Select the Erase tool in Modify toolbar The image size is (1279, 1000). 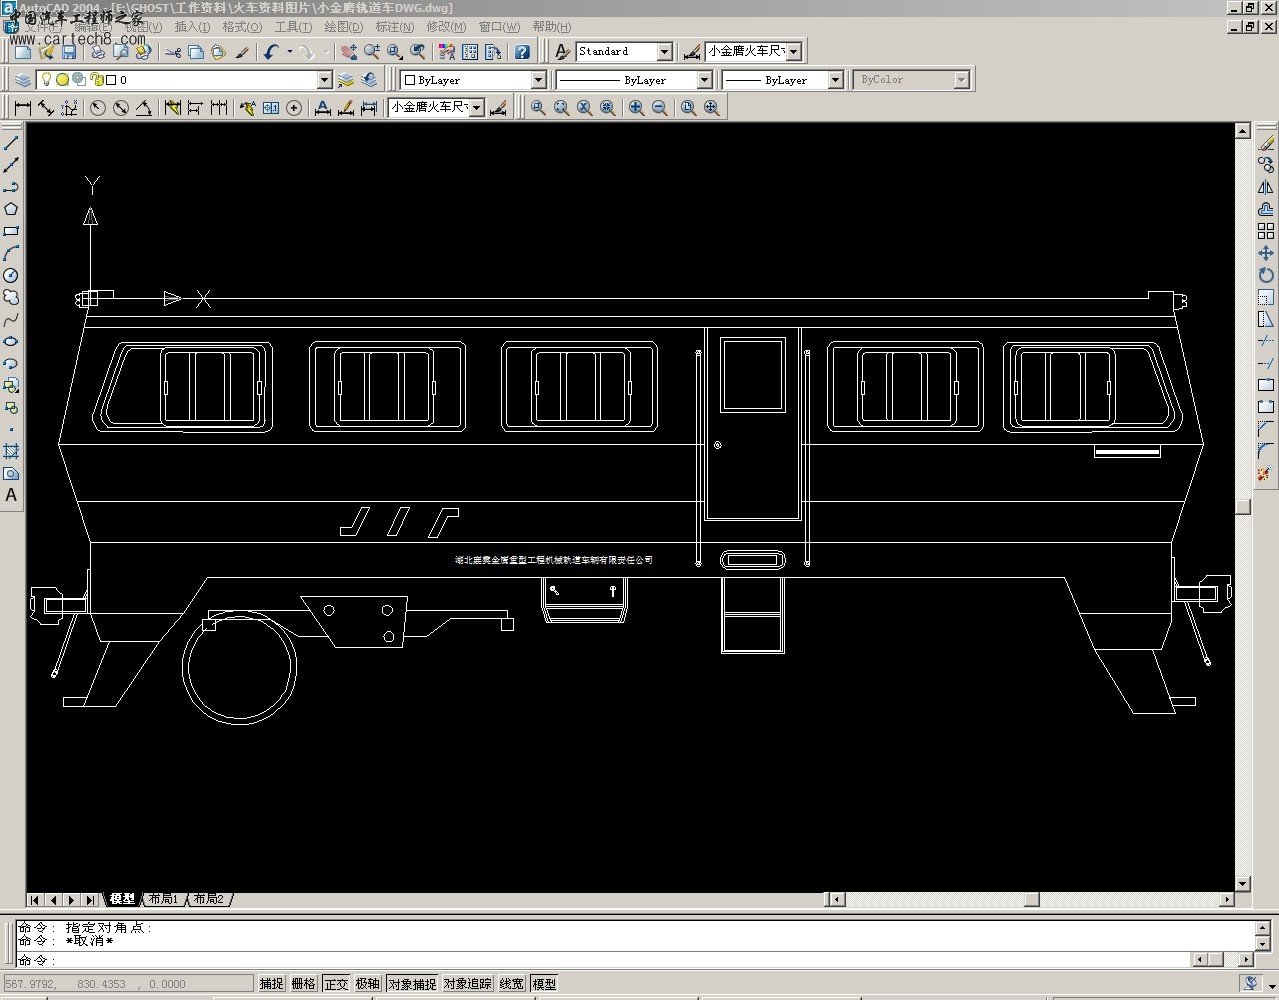[x=1266, y=143]
